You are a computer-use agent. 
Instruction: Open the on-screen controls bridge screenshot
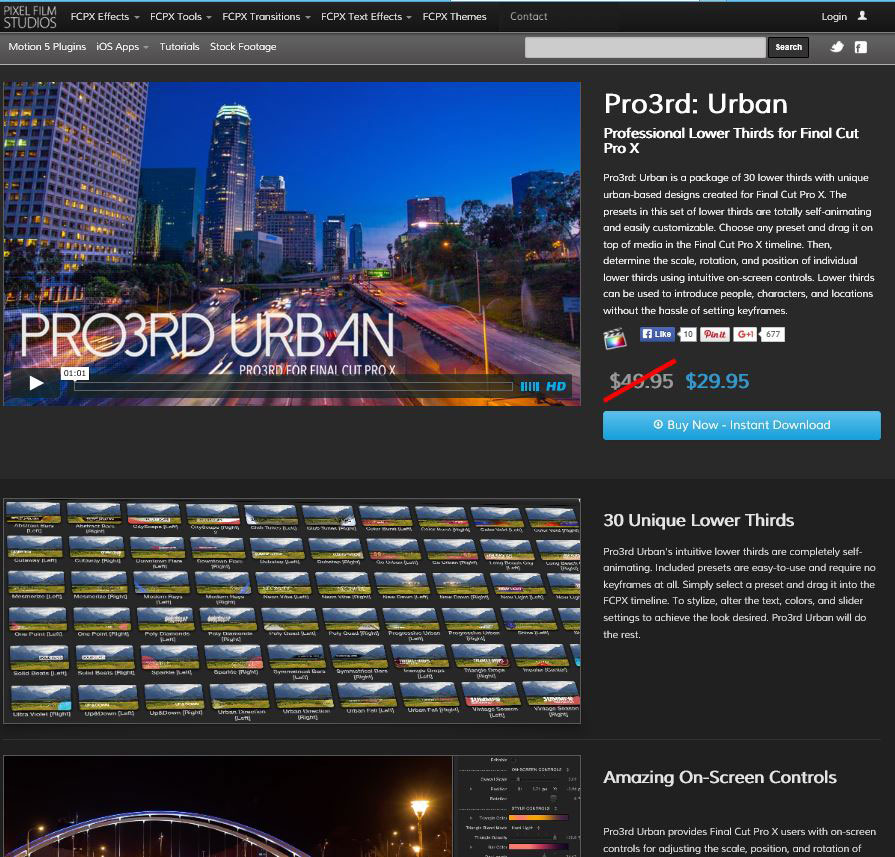click(292, 806)
